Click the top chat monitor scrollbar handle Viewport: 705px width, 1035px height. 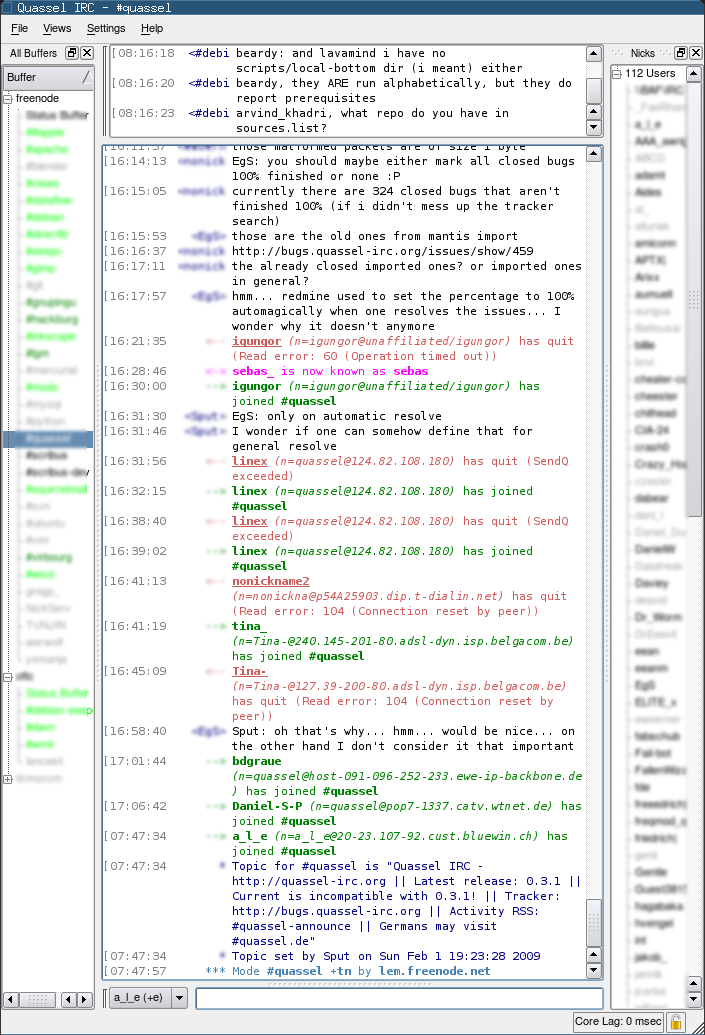coord(594,90)
